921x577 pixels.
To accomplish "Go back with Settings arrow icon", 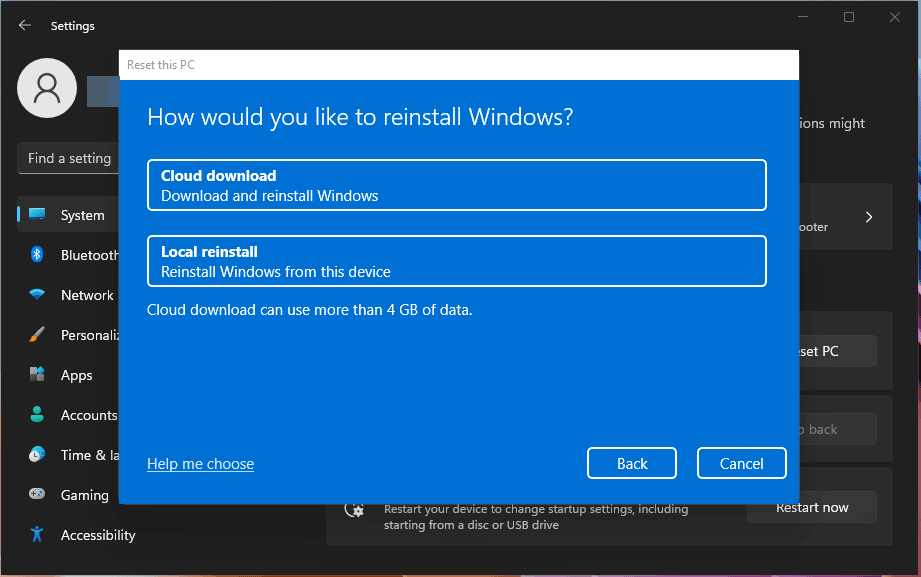I will click(x=25, y=25).
